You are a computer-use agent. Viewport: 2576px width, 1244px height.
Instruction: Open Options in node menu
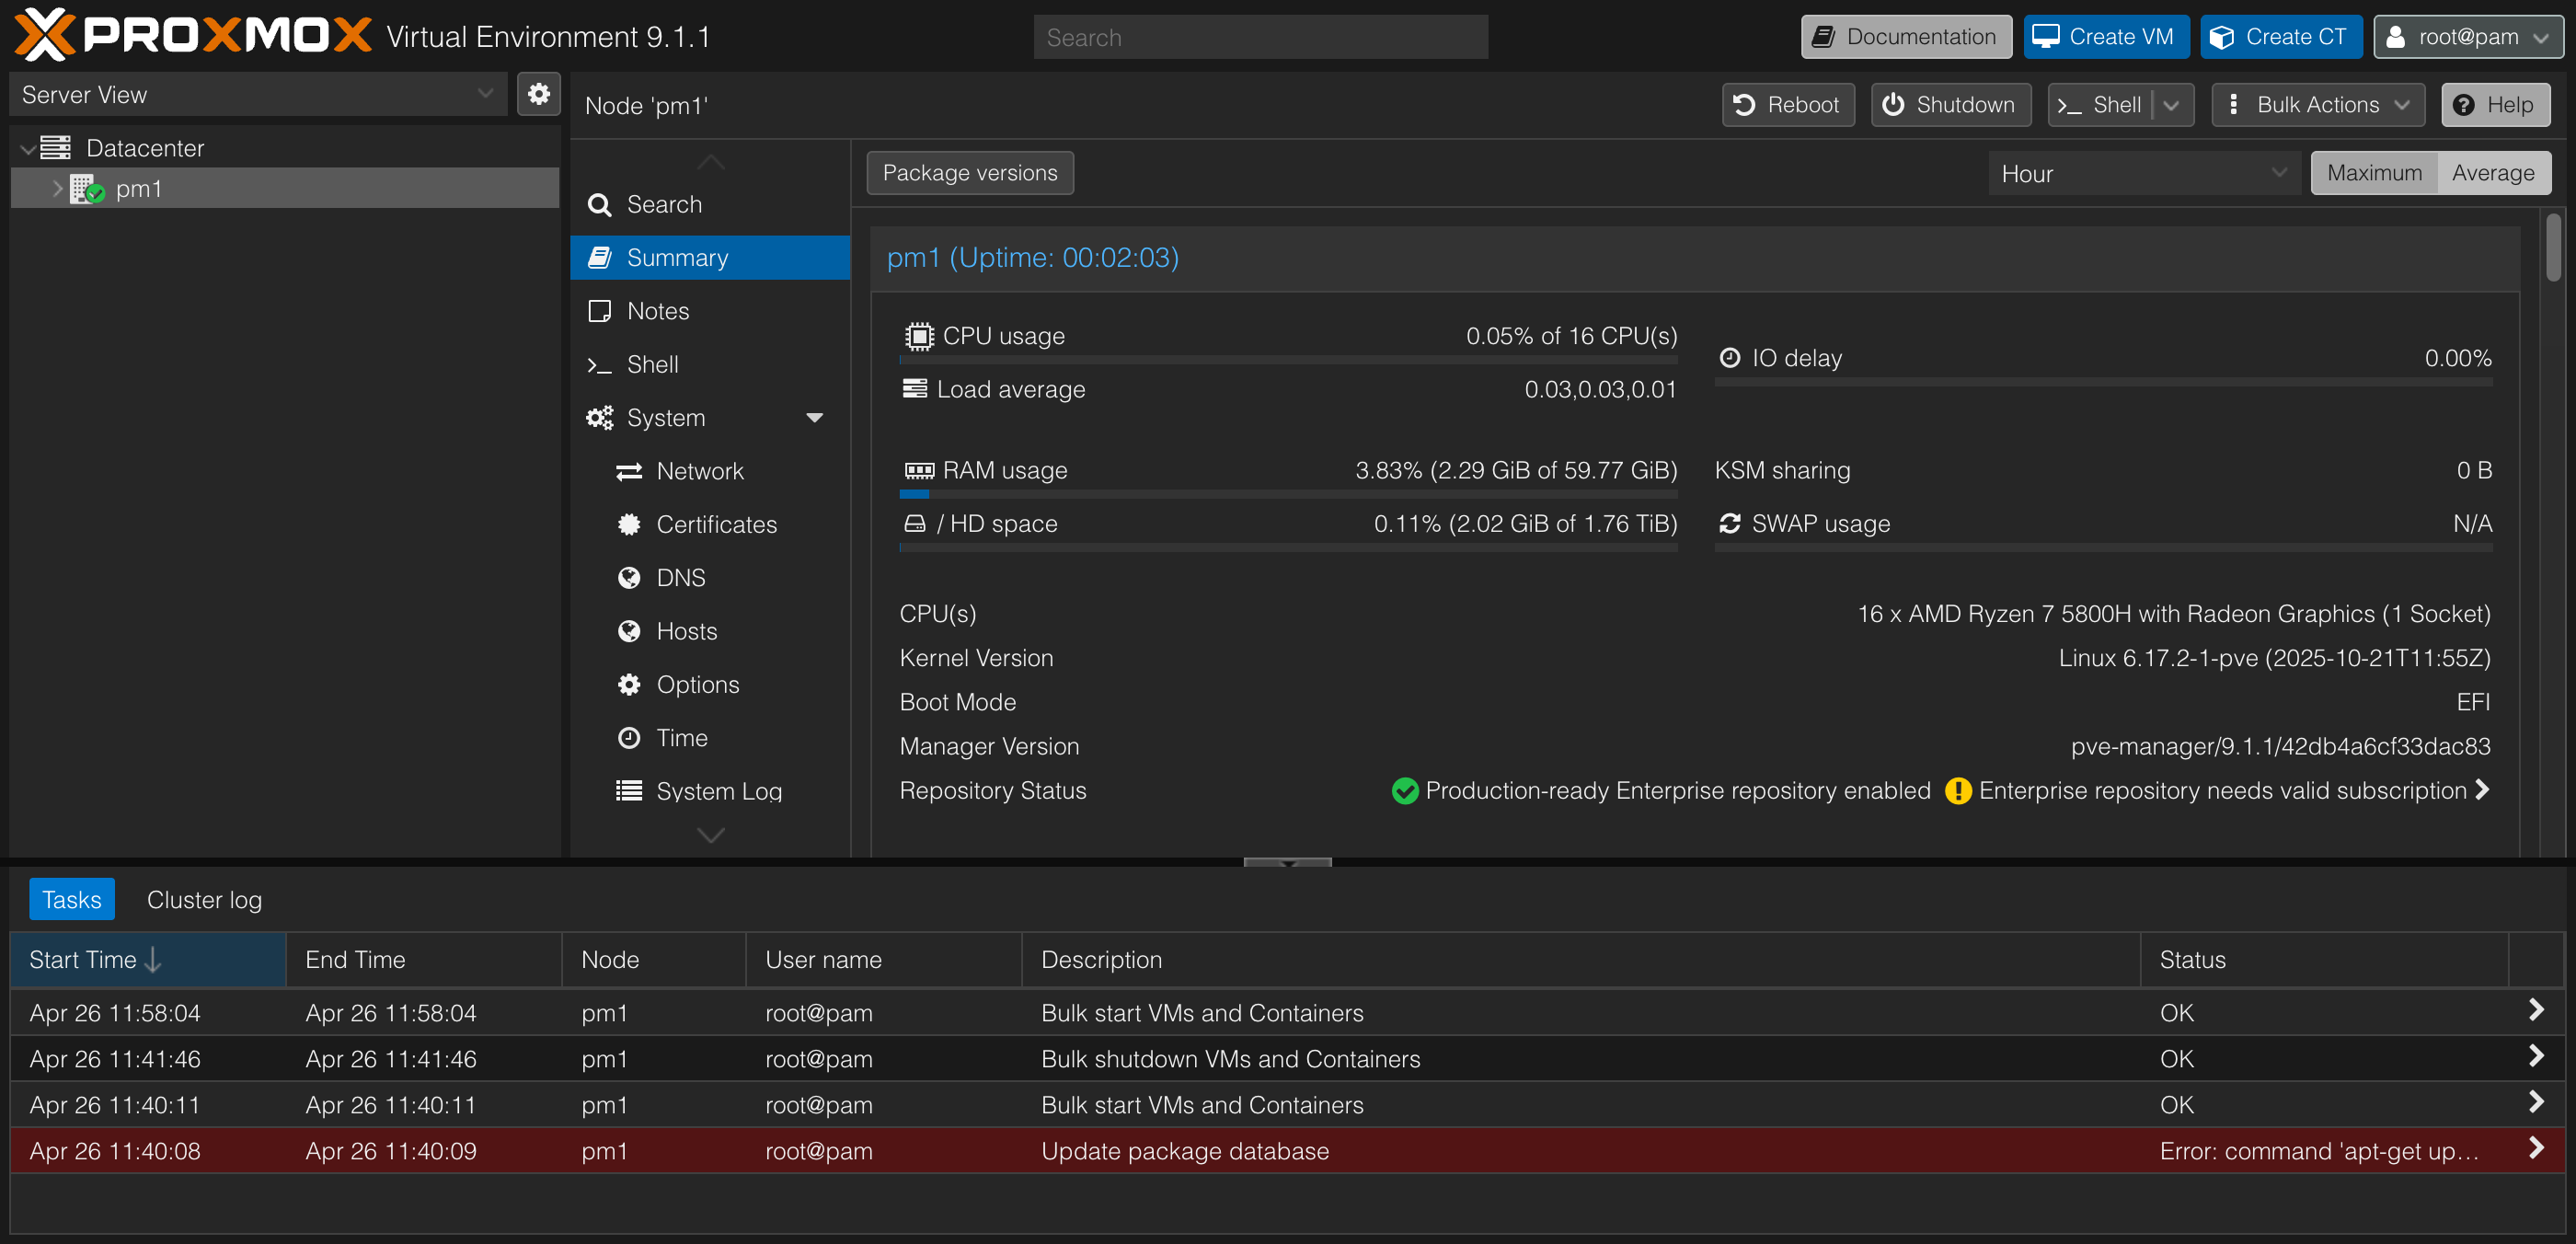click(x=710, y=684)
